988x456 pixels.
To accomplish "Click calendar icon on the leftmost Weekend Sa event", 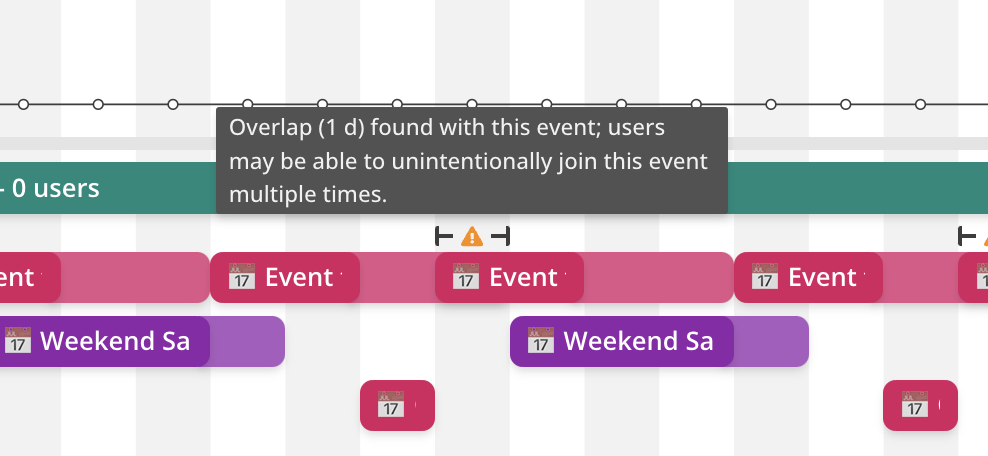I will point(19,341).
